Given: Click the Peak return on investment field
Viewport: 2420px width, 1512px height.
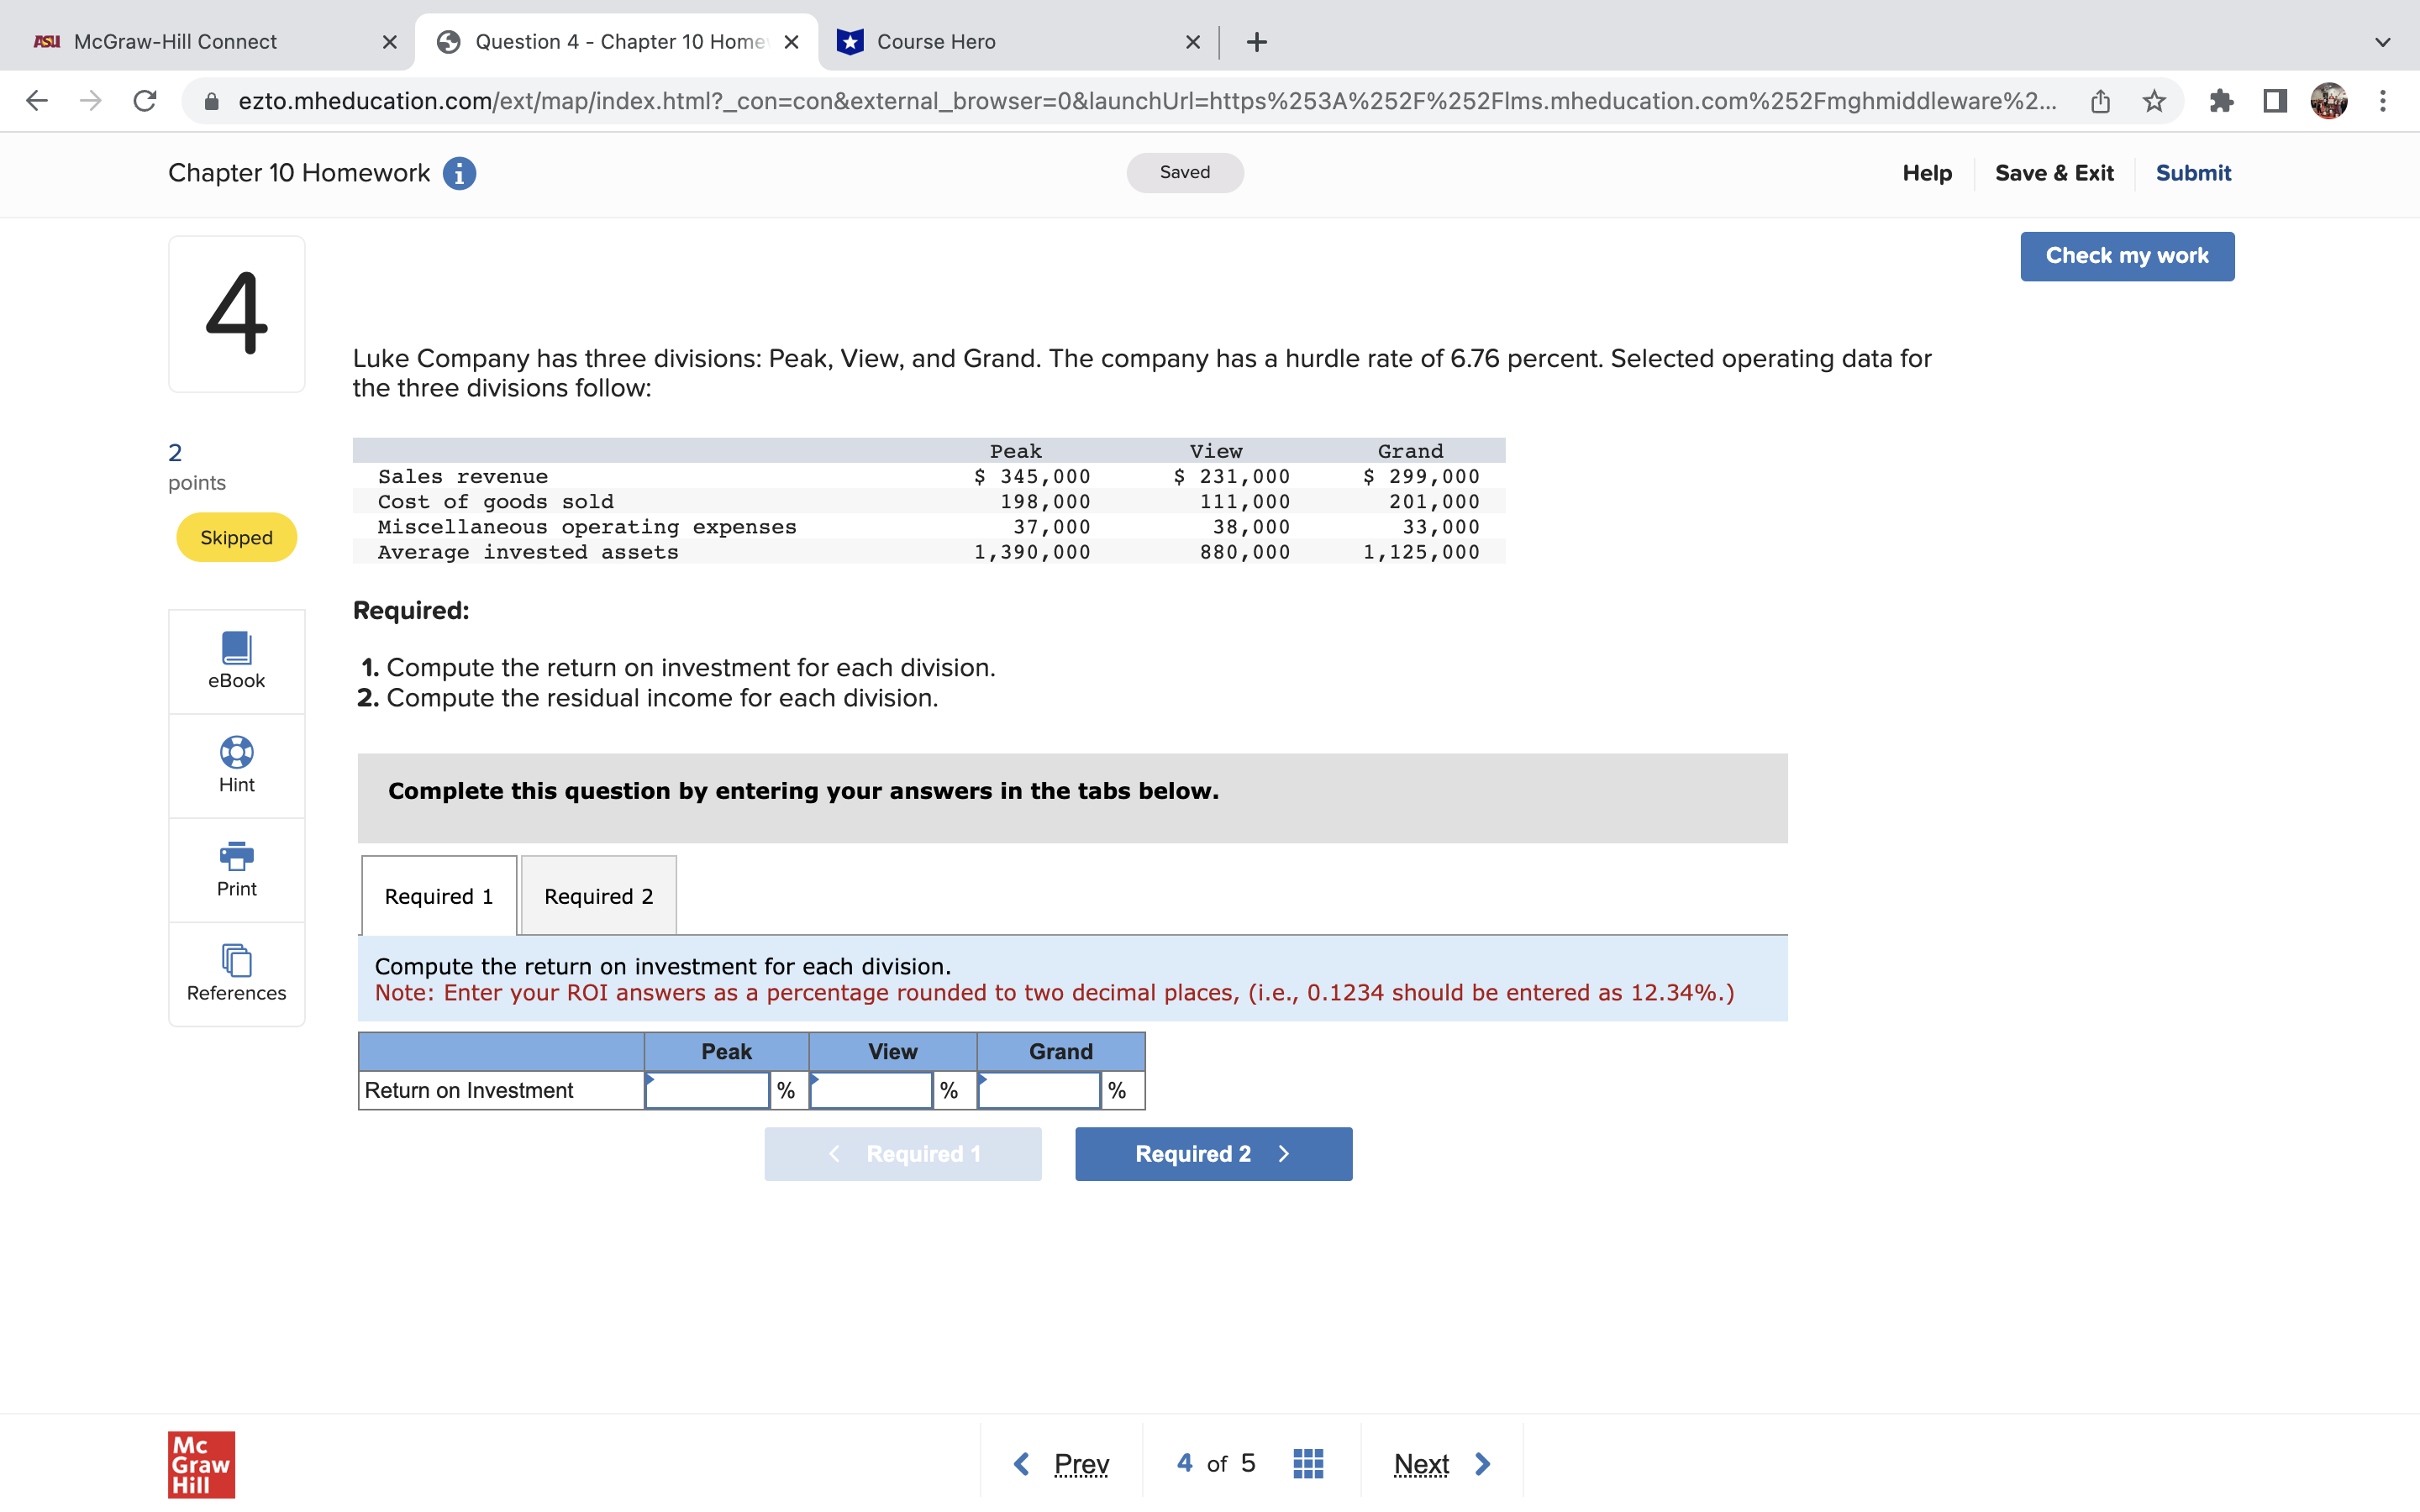Looking at the screenshot, I should [x=707, y=1091].
